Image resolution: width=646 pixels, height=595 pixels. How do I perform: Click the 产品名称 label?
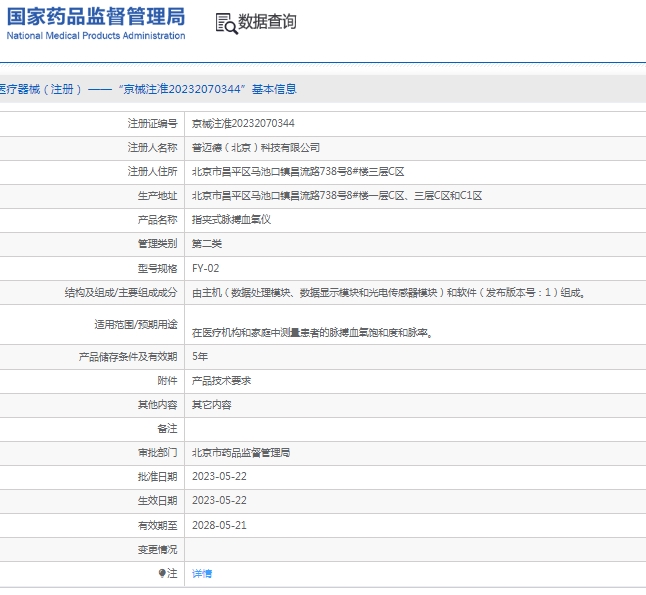click(157, 220)
